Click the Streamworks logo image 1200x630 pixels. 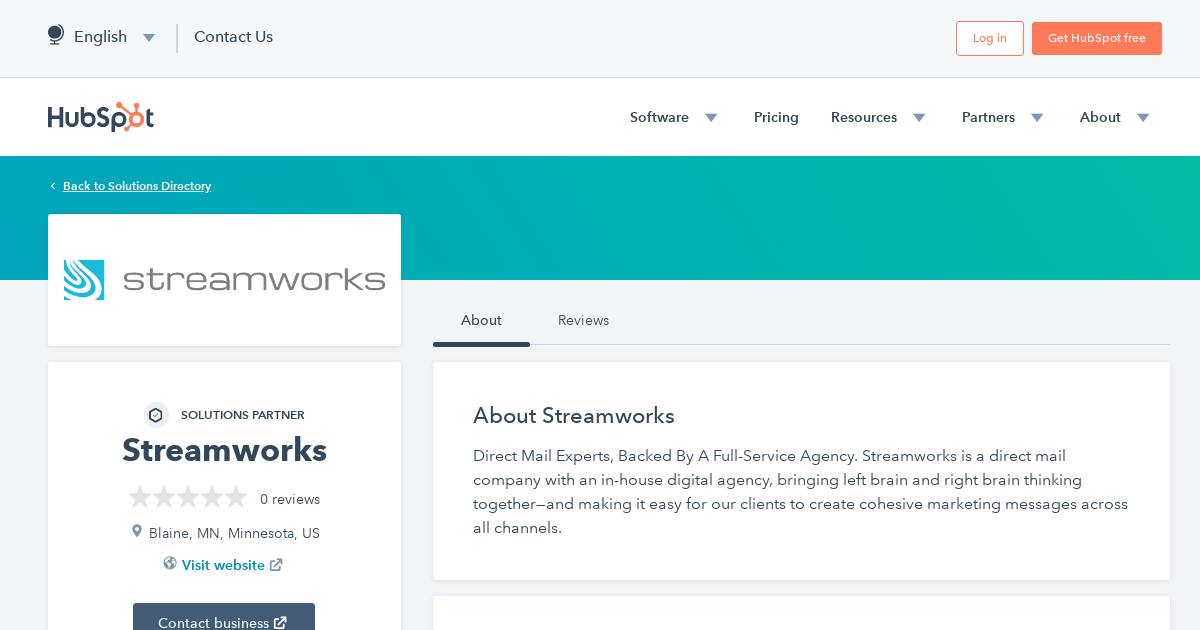click(224, 280)
